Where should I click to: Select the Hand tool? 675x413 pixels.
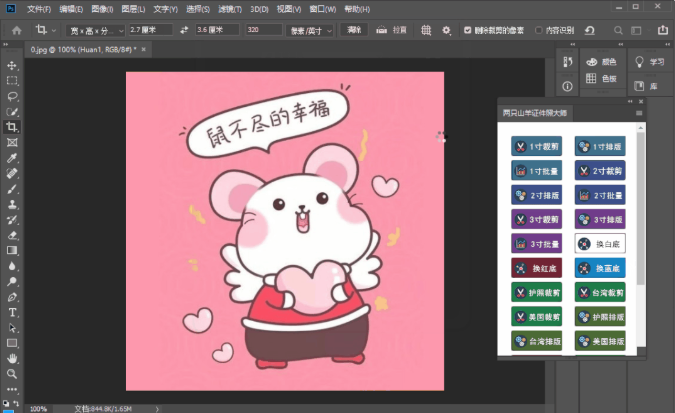(12, 358)
